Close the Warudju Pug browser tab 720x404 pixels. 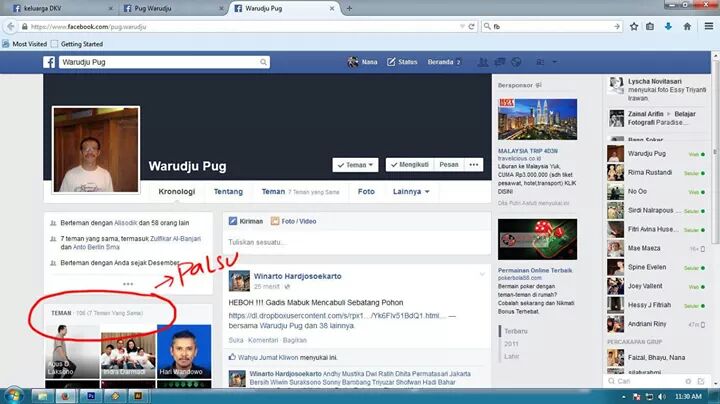[332, 8]
